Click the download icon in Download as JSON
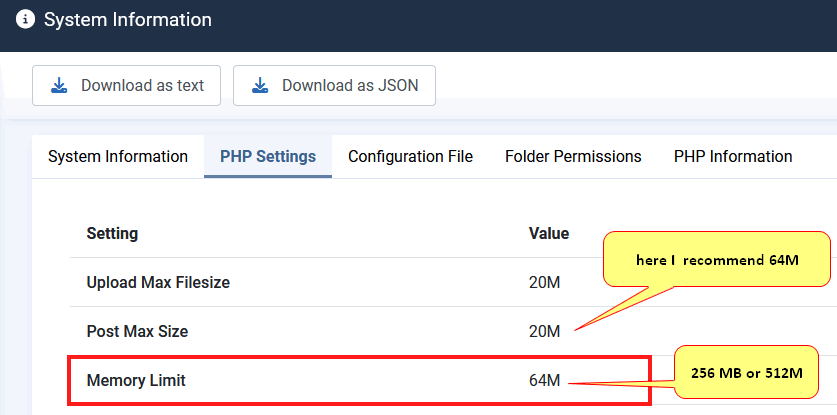This screenshot has height=415, width=837. (x=261, y=86)
